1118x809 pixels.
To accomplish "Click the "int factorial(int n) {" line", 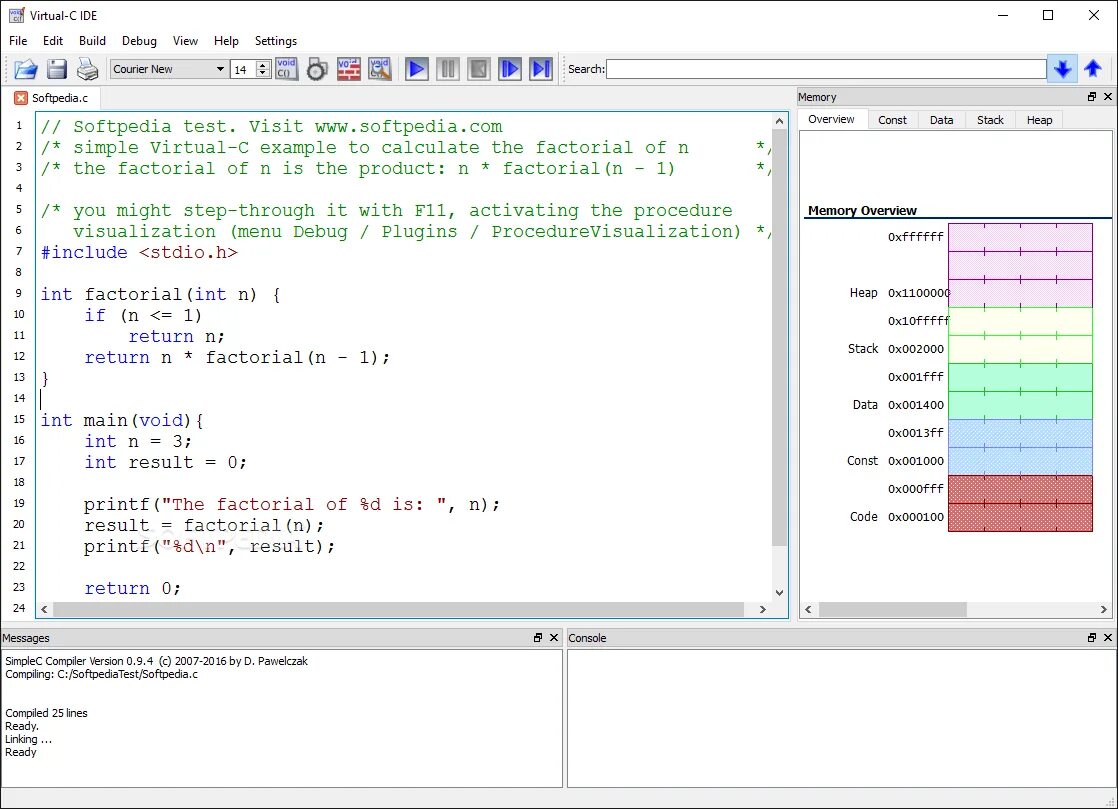I will tap(160, 294).
